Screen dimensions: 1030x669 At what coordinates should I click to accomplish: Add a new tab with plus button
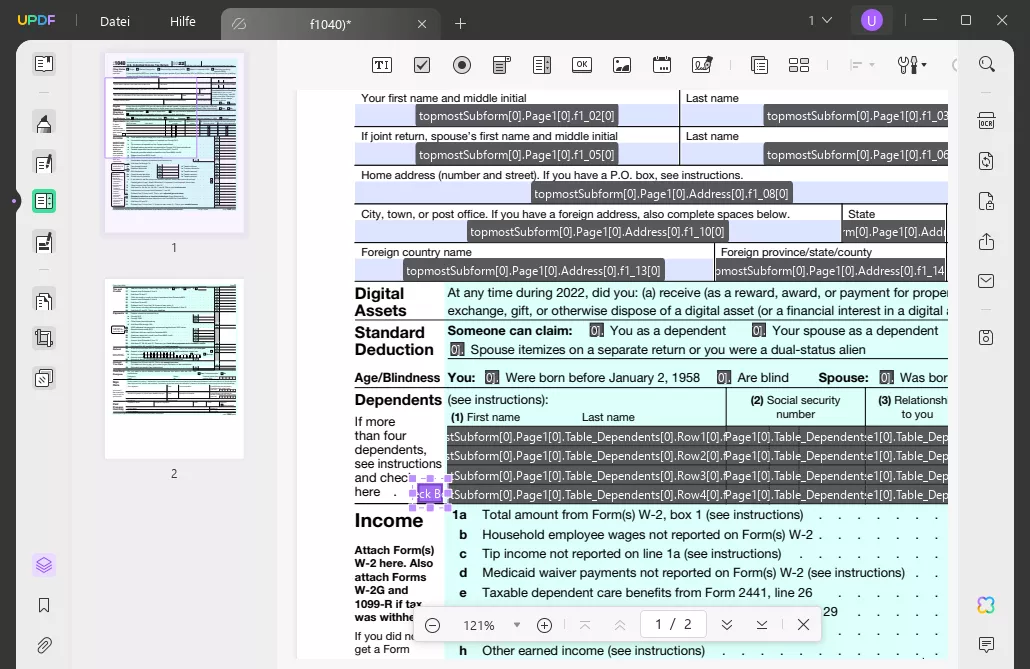[x=460, y=24]
